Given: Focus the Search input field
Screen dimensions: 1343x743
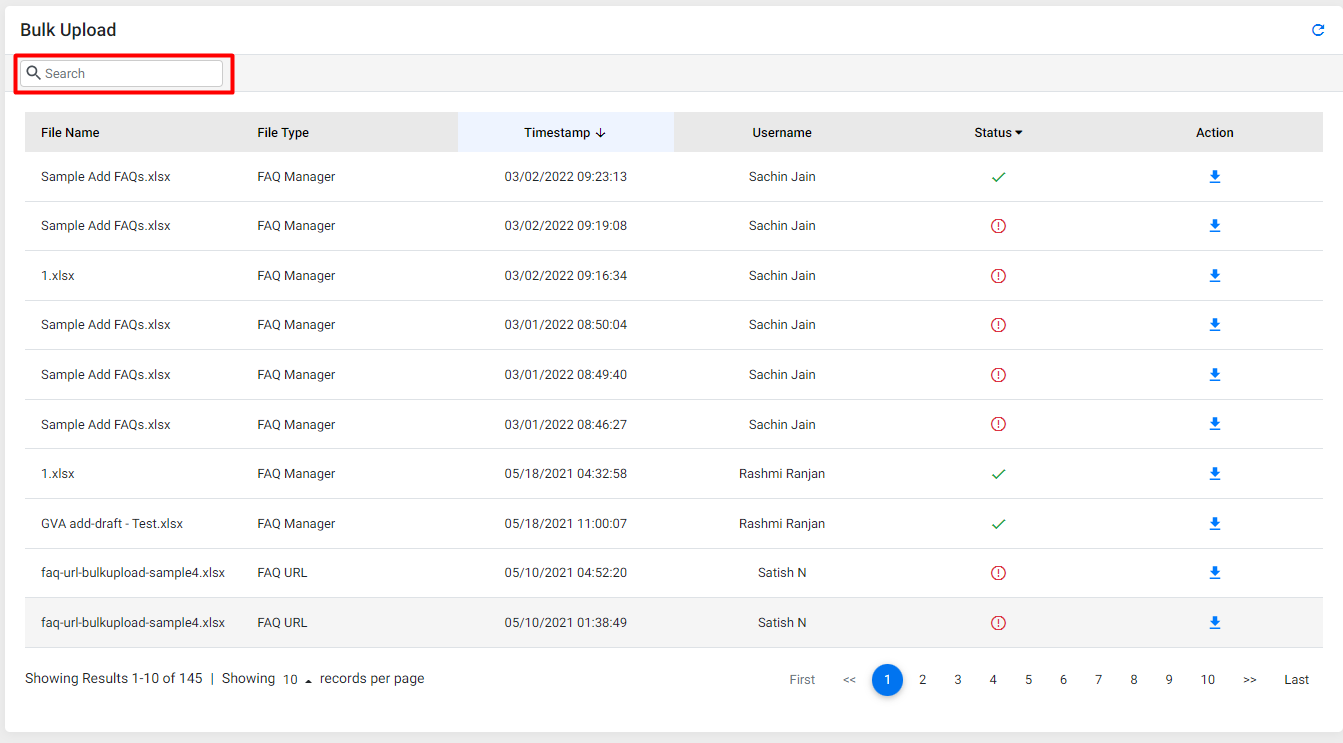Looking at the screenshot, I should 121,73.
